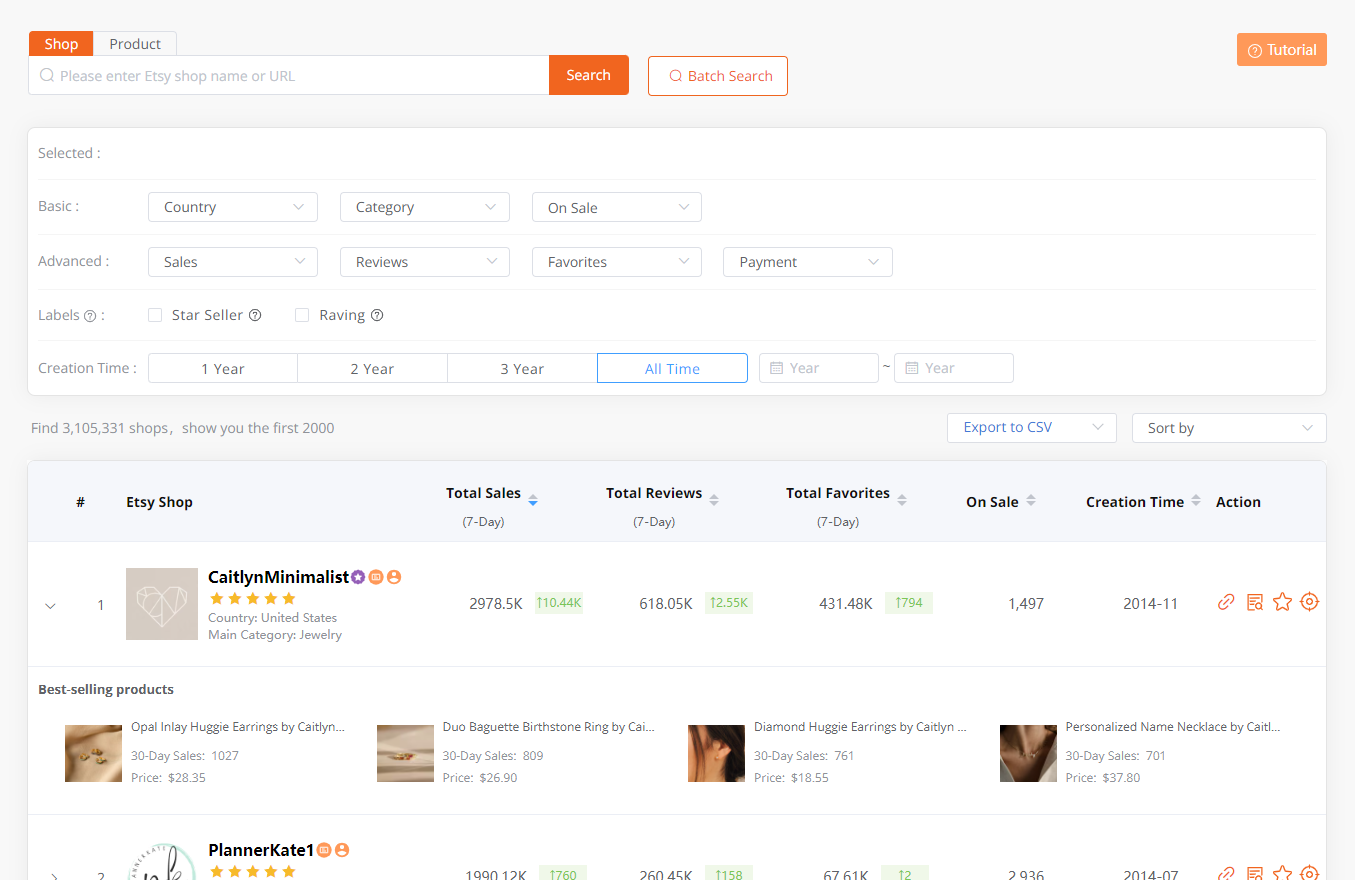1355x880 pixels.
Task: Click the Opal Inlay Huggie Earrings thumbnail
Action: point(93,753)
